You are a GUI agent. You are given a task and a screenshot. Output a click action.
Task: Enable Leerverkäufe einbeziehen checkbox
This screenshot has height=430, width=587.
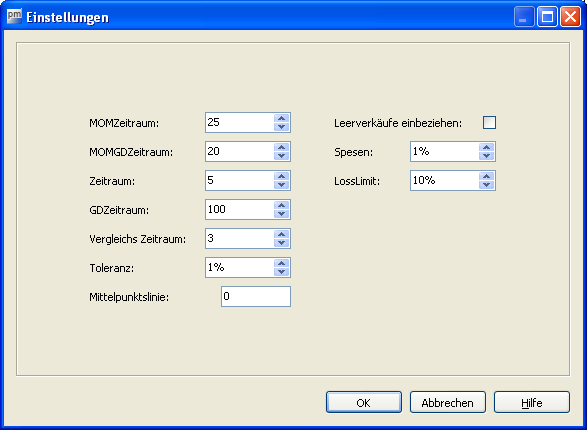(489, 122)
